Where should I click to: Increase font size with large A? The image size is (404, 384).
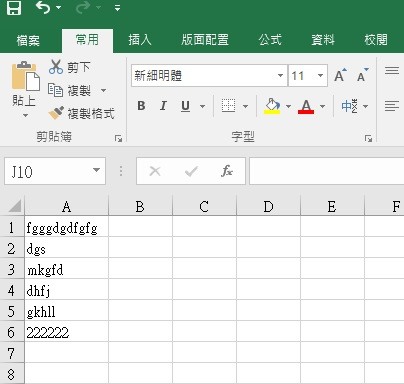(x=340, y=76)
